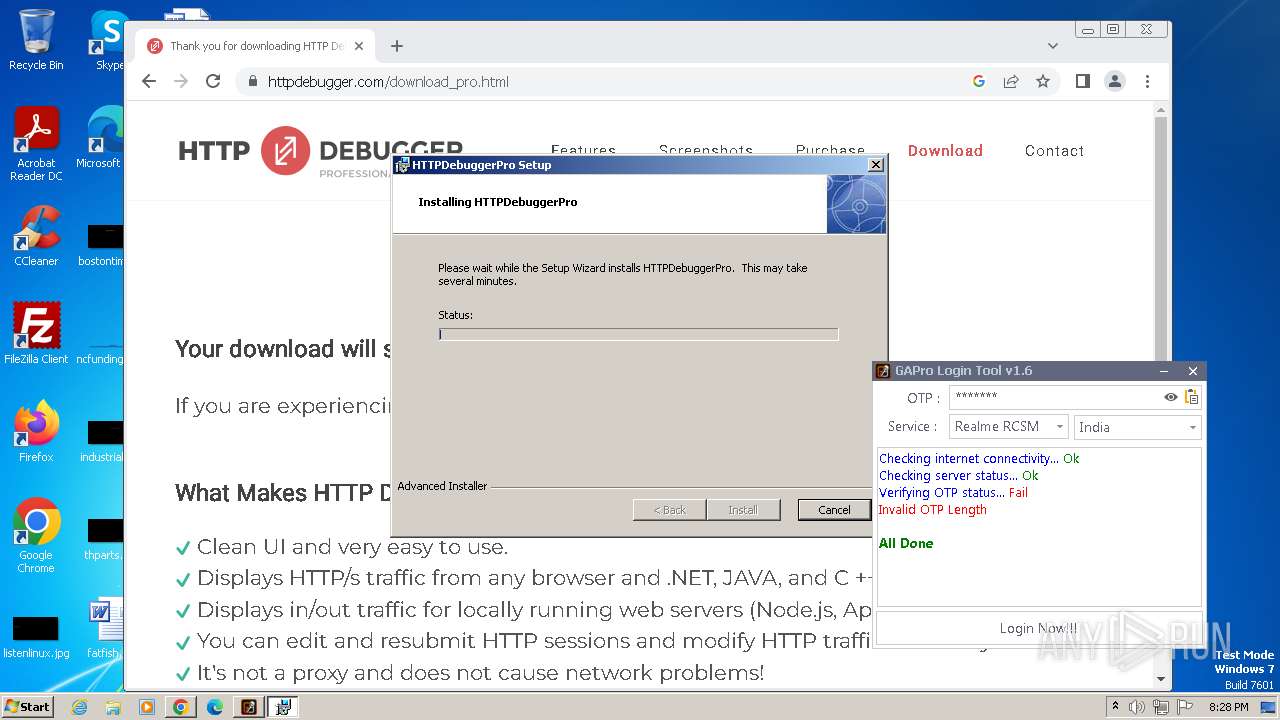Launch CCleaner from desktop
Image resolution: width=1280 pixels, height=720 pixels.
coord(36,236)
